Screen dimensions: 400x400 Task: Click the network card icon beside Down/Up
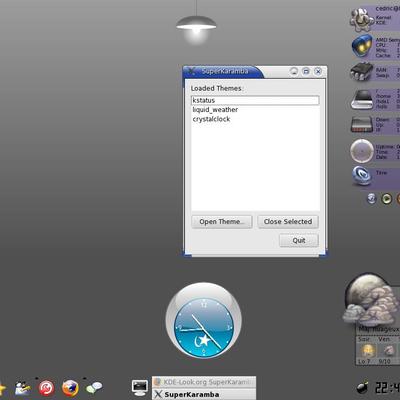click(x=362, y=125)
